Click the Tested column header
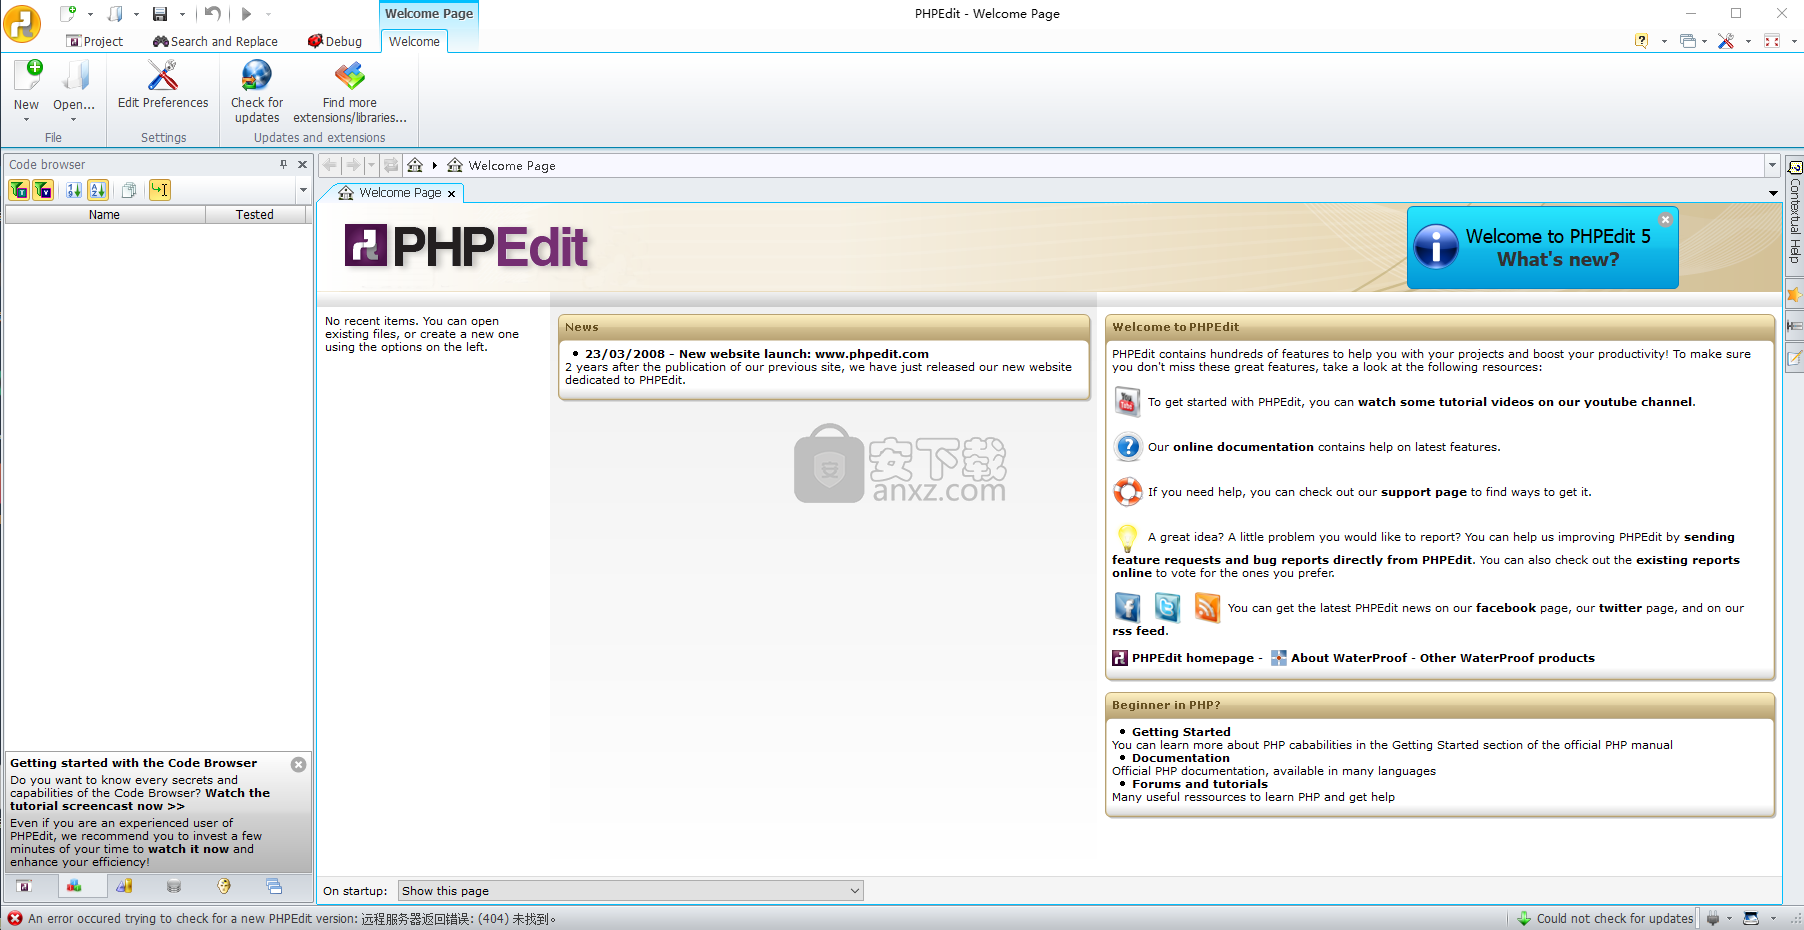 coord(255,214)
